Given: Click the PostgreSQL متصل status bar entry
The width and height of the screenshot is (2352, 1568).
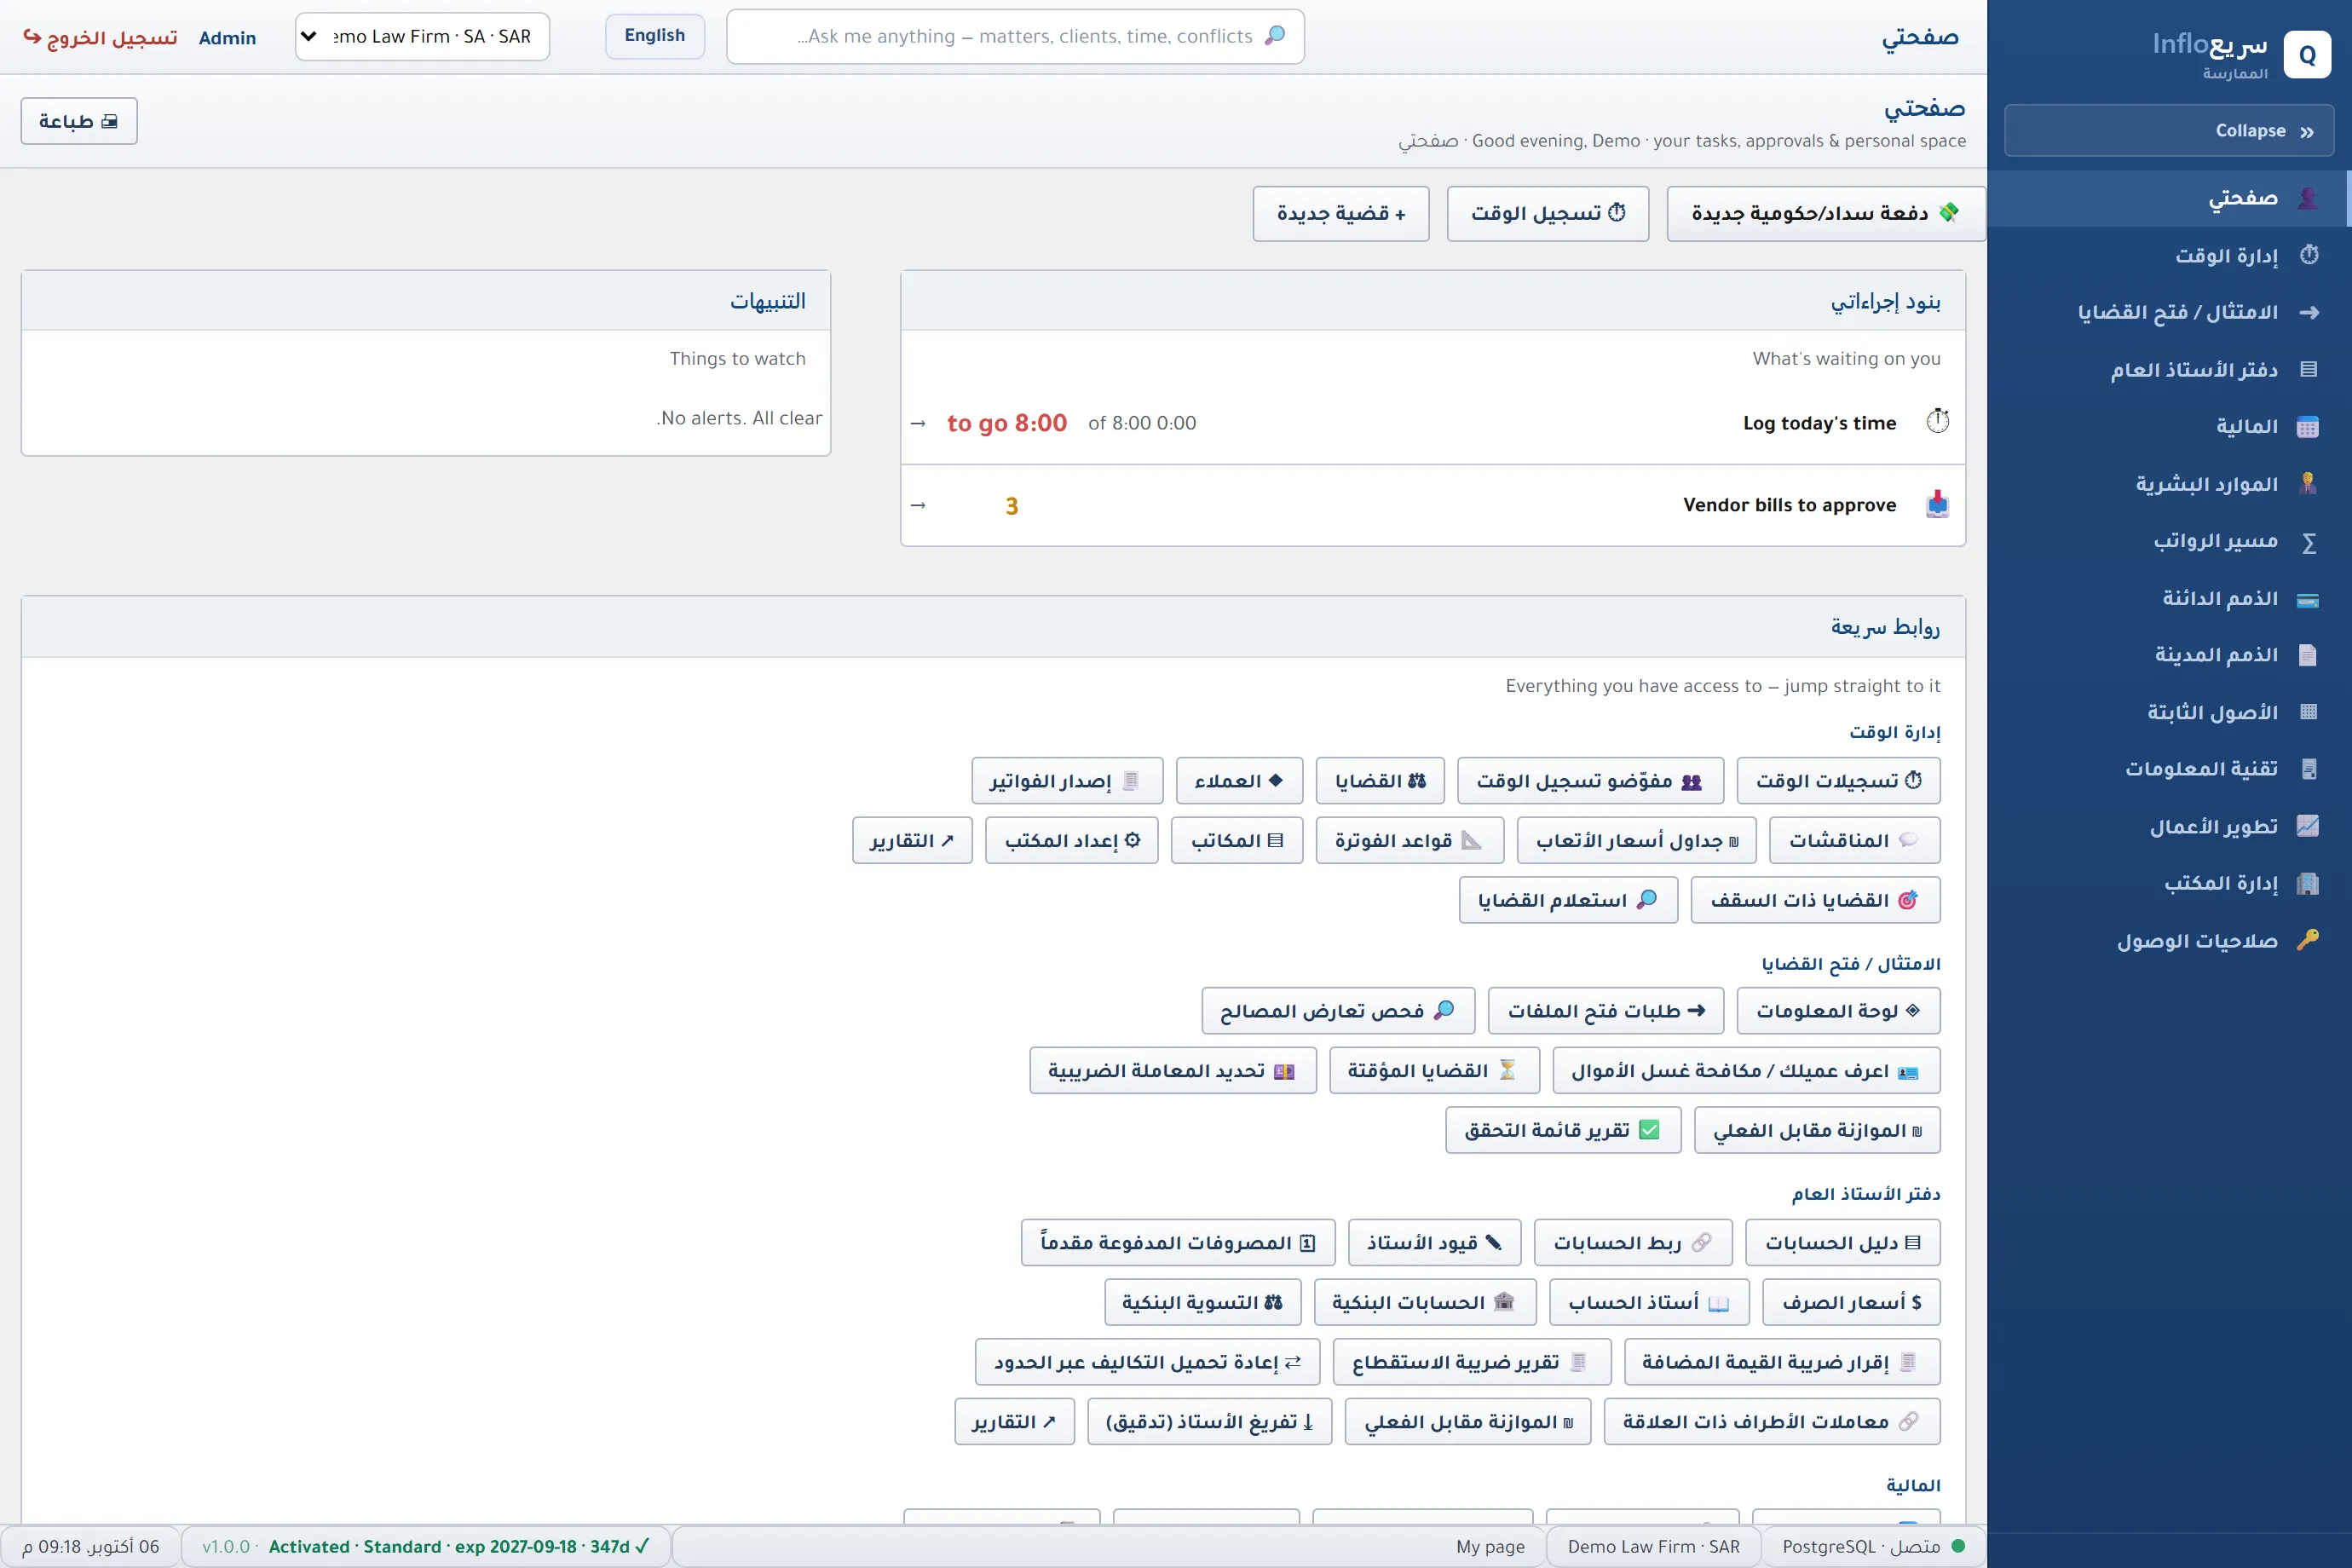Looking at the screenshot, I should point(1872,1546).
